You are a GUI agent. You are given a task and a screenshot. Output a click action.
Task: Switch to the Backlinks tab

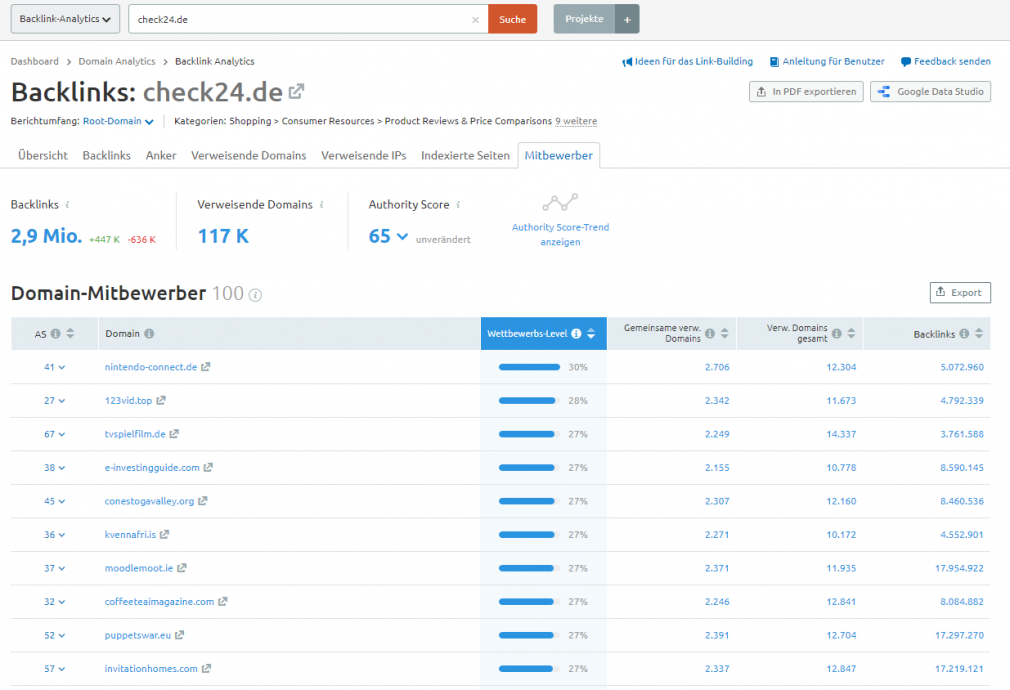coord(106,155)
